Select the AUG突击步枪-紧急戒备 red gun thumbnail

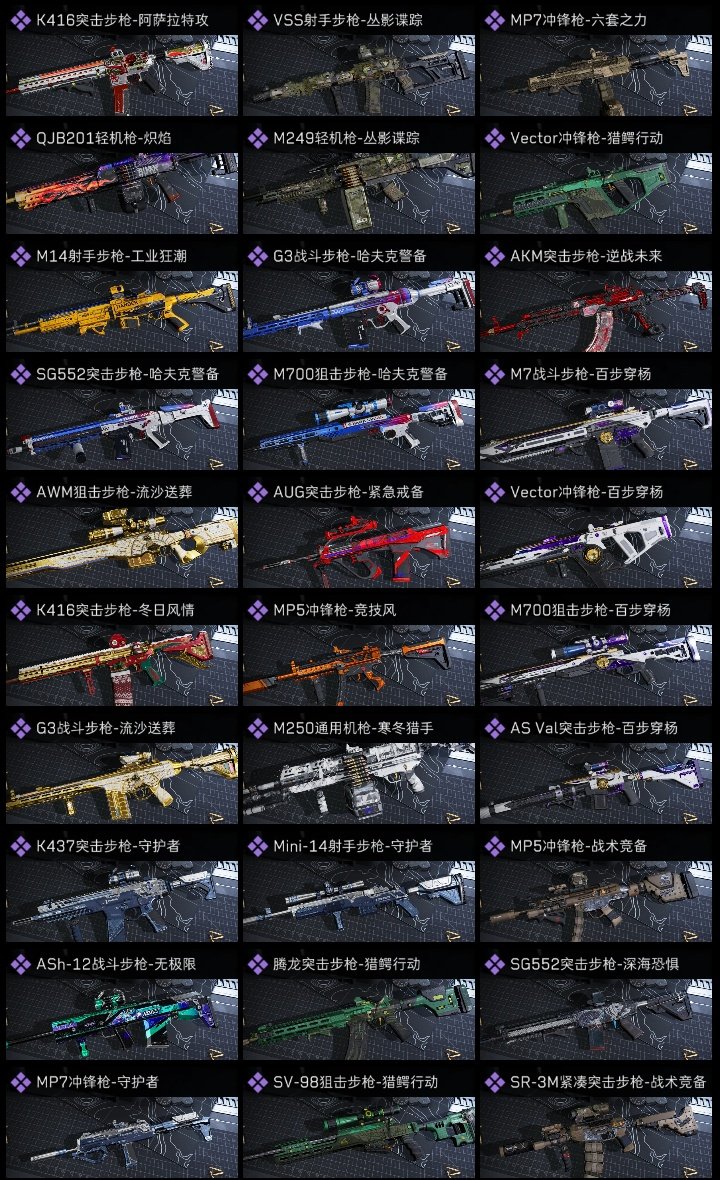pos(359,547)
